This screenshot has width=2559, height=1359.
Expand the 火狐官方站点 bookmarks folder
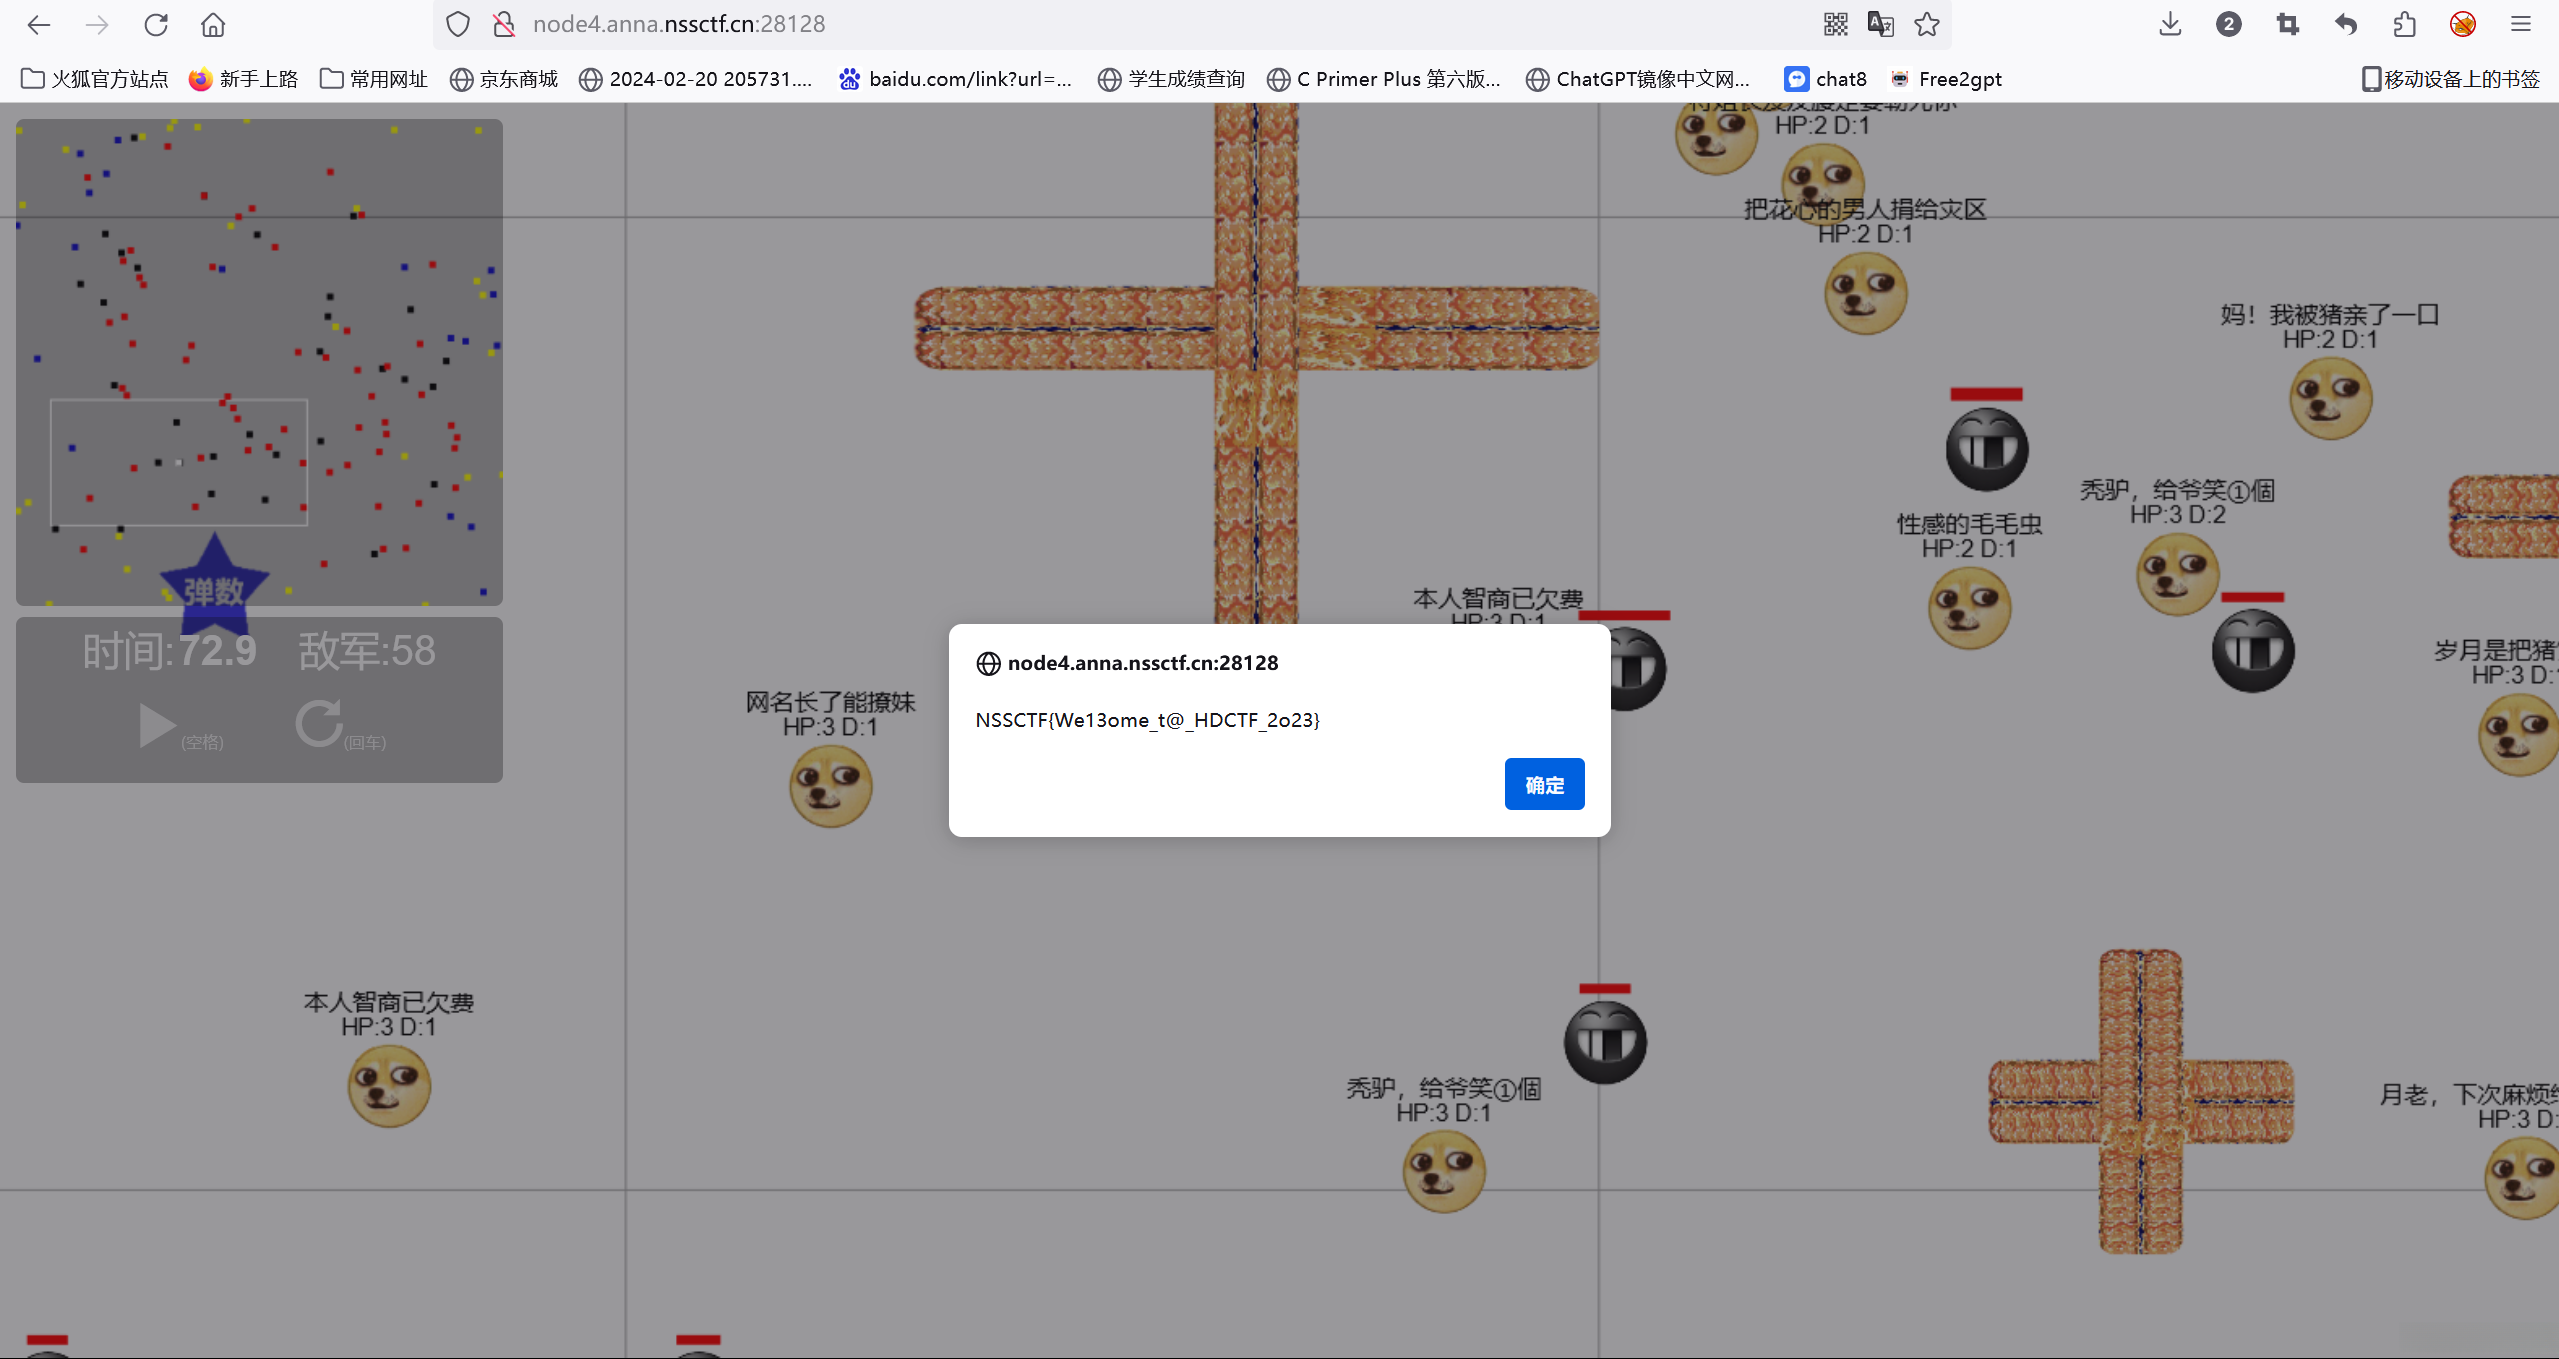95,79
